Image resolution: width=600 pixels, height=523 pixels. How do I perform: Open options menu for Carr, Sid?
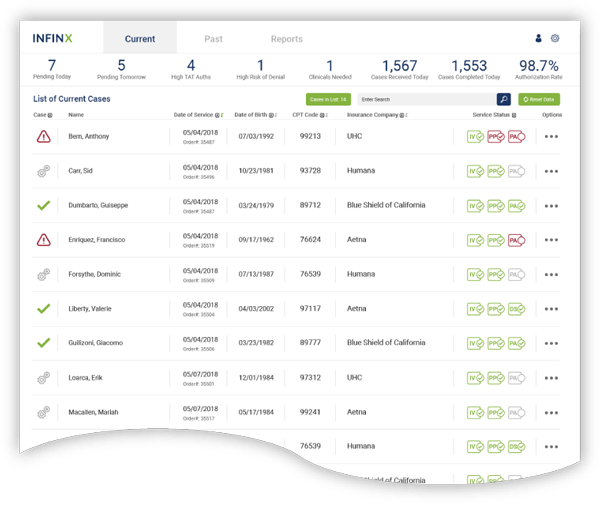[x=551, y=171]
